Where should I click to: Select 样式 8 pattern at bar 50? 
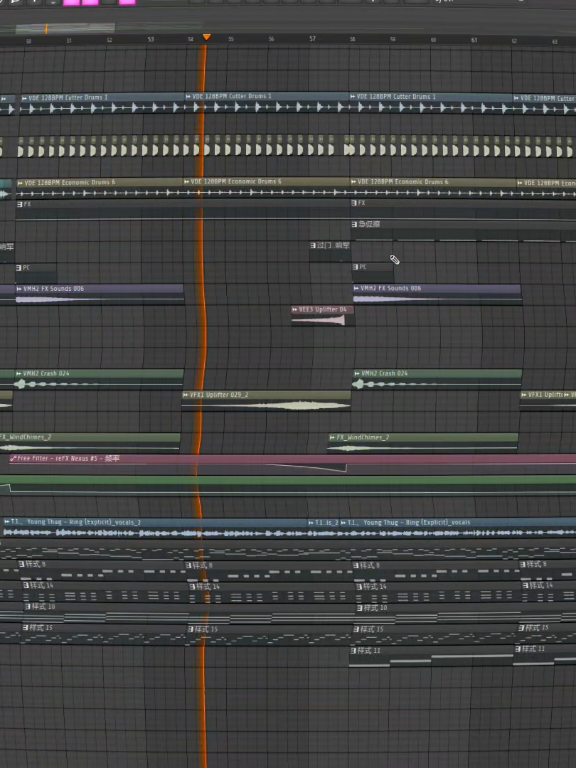point(101,571)
